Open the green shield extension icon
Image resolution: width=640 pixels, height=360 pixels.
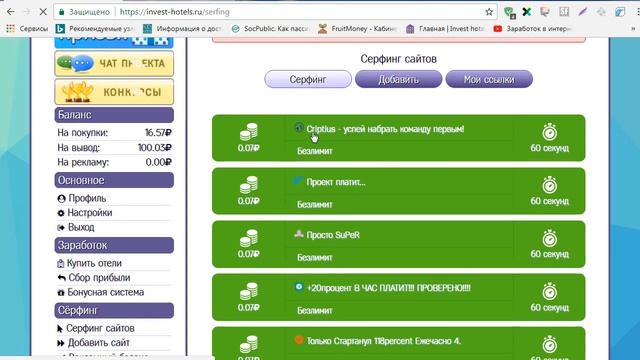[509, 12]
